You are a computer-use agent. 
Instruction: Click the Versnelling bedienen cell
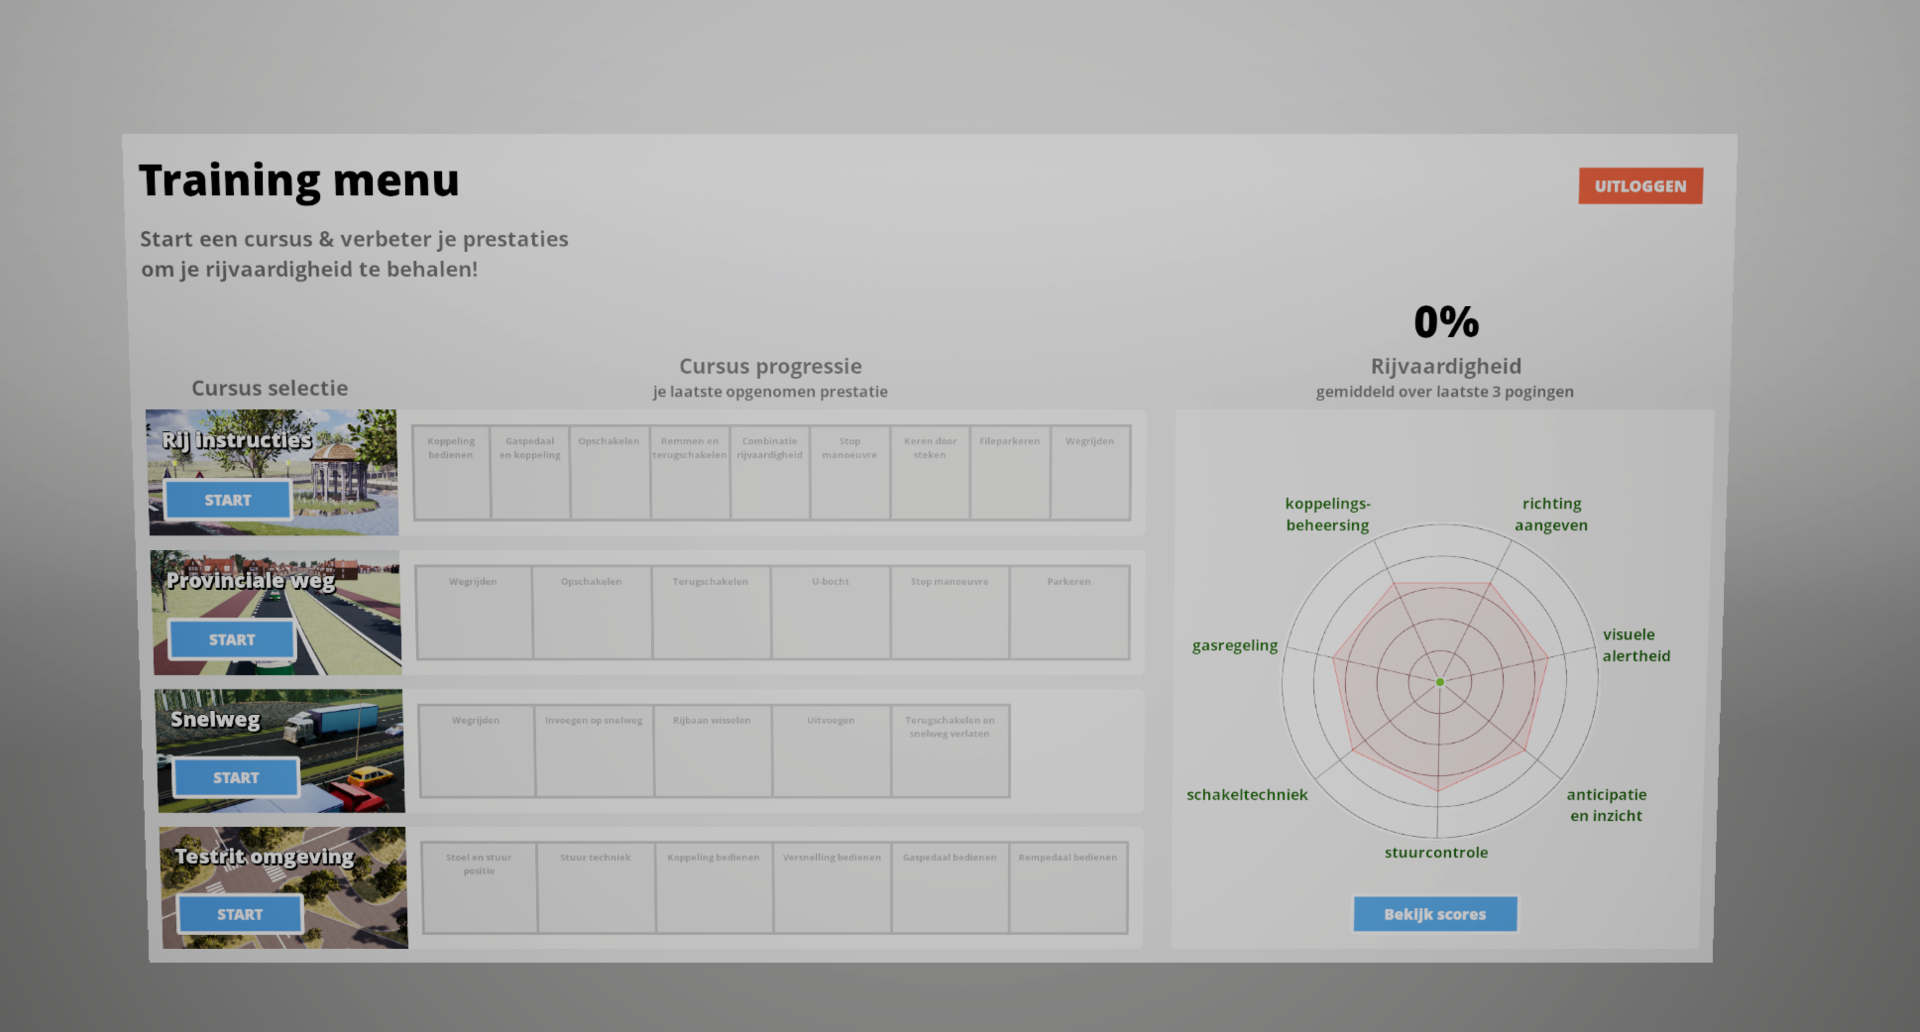[832, 888]
